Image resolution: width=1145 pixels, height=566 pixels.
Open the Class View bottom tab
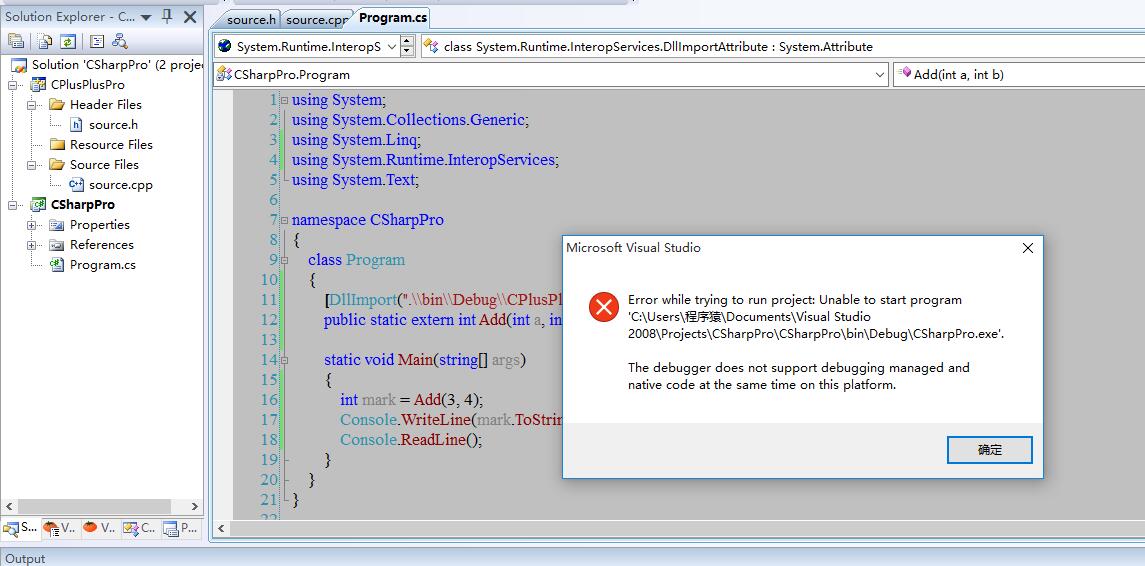click(139, 527)
